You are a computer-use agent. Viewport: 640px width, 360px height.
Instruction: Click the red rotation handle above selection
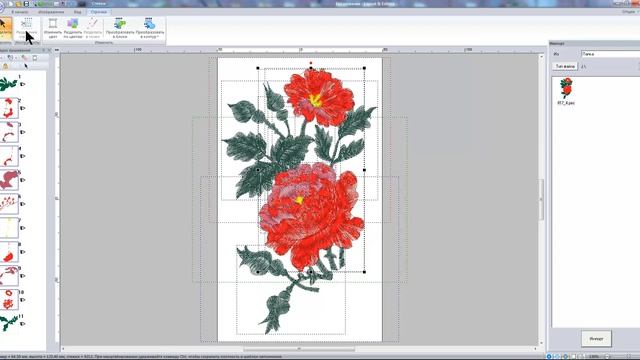point(311,63)
